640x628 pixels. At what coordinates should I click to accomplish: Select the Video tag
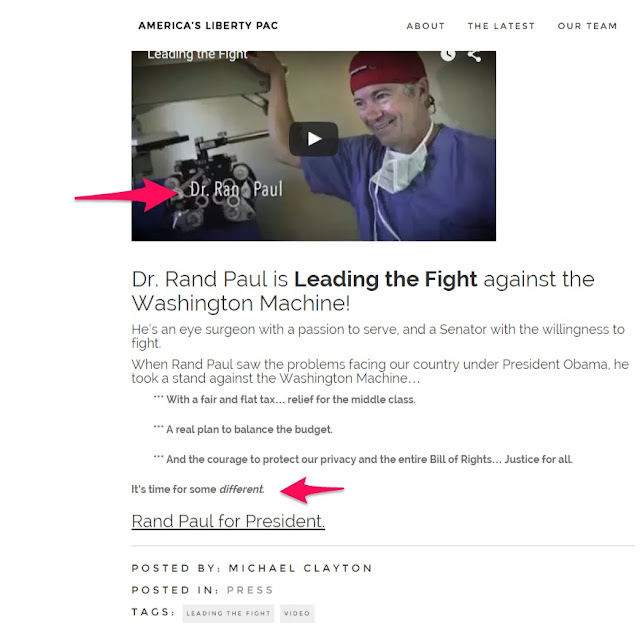297,613
